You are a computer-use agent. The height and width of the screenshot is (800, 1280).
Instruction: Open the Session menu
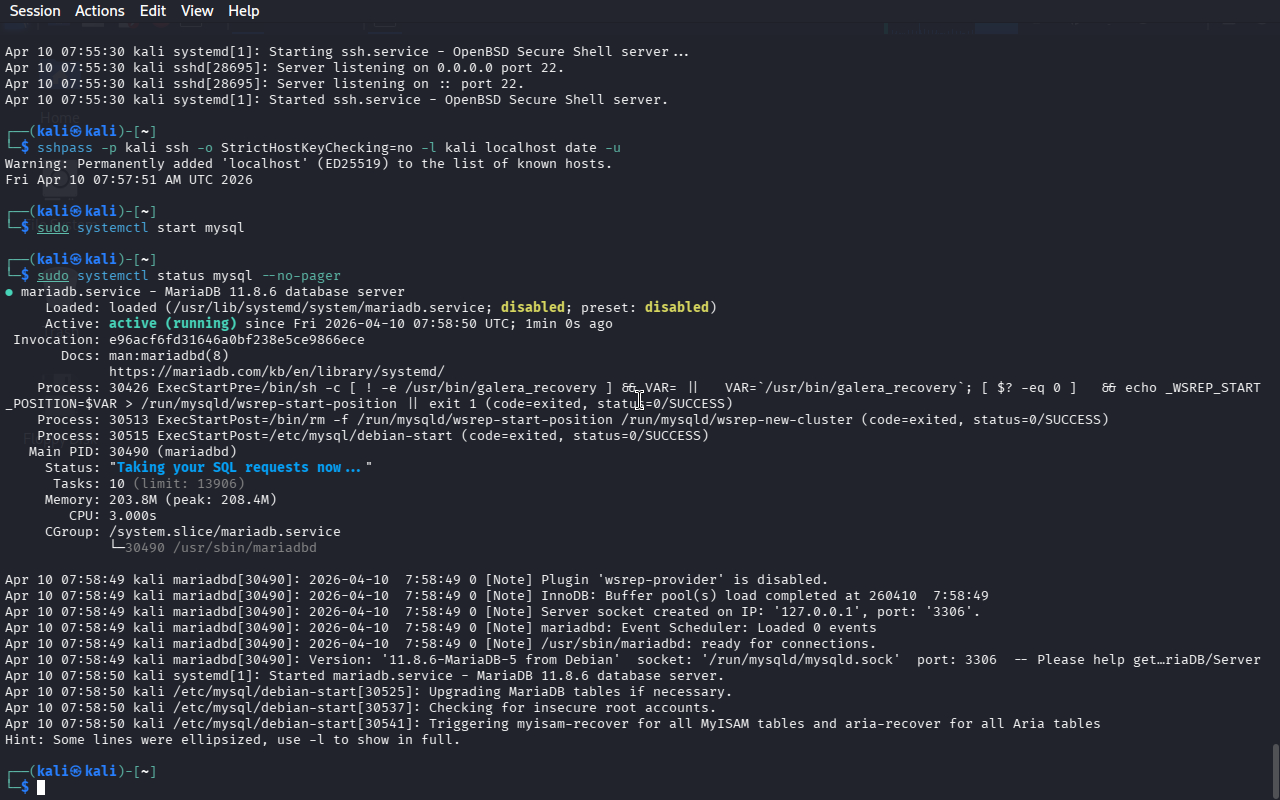tap(35, 11)
